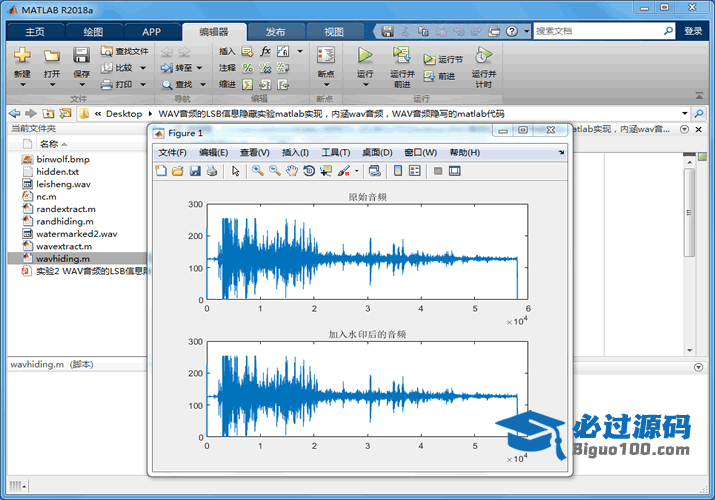Image resolution: width=715 pixels, height=500 pixels.
Task: Click the New (新建) file icon
Action: (22, 55)
